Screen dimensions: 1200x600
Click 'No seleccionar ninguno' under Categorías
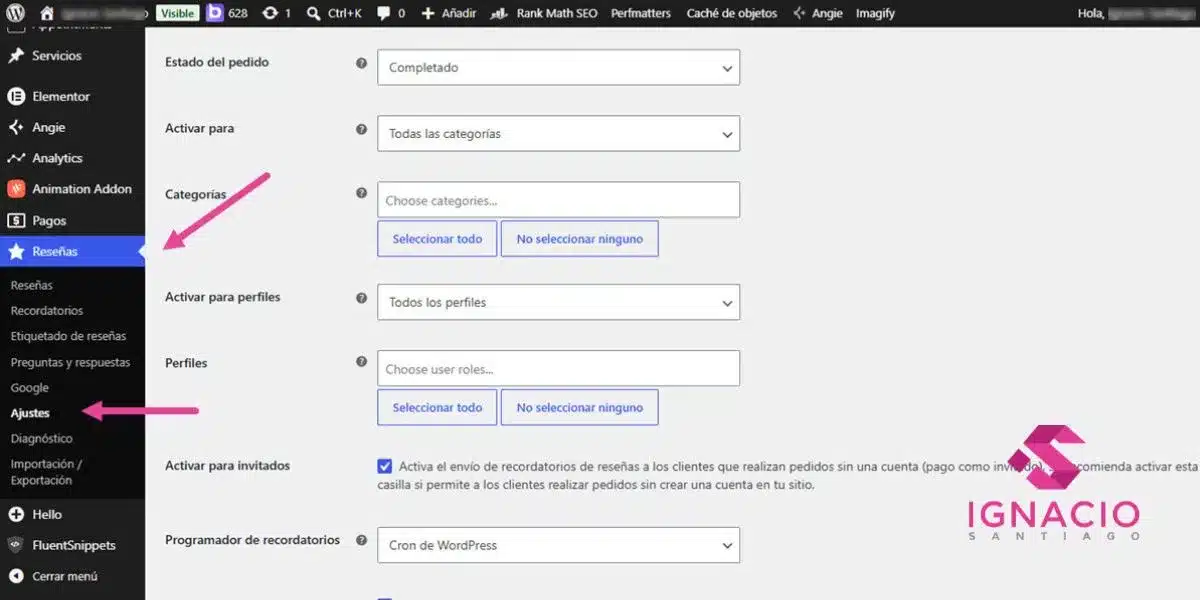click(x=580, y=239)
